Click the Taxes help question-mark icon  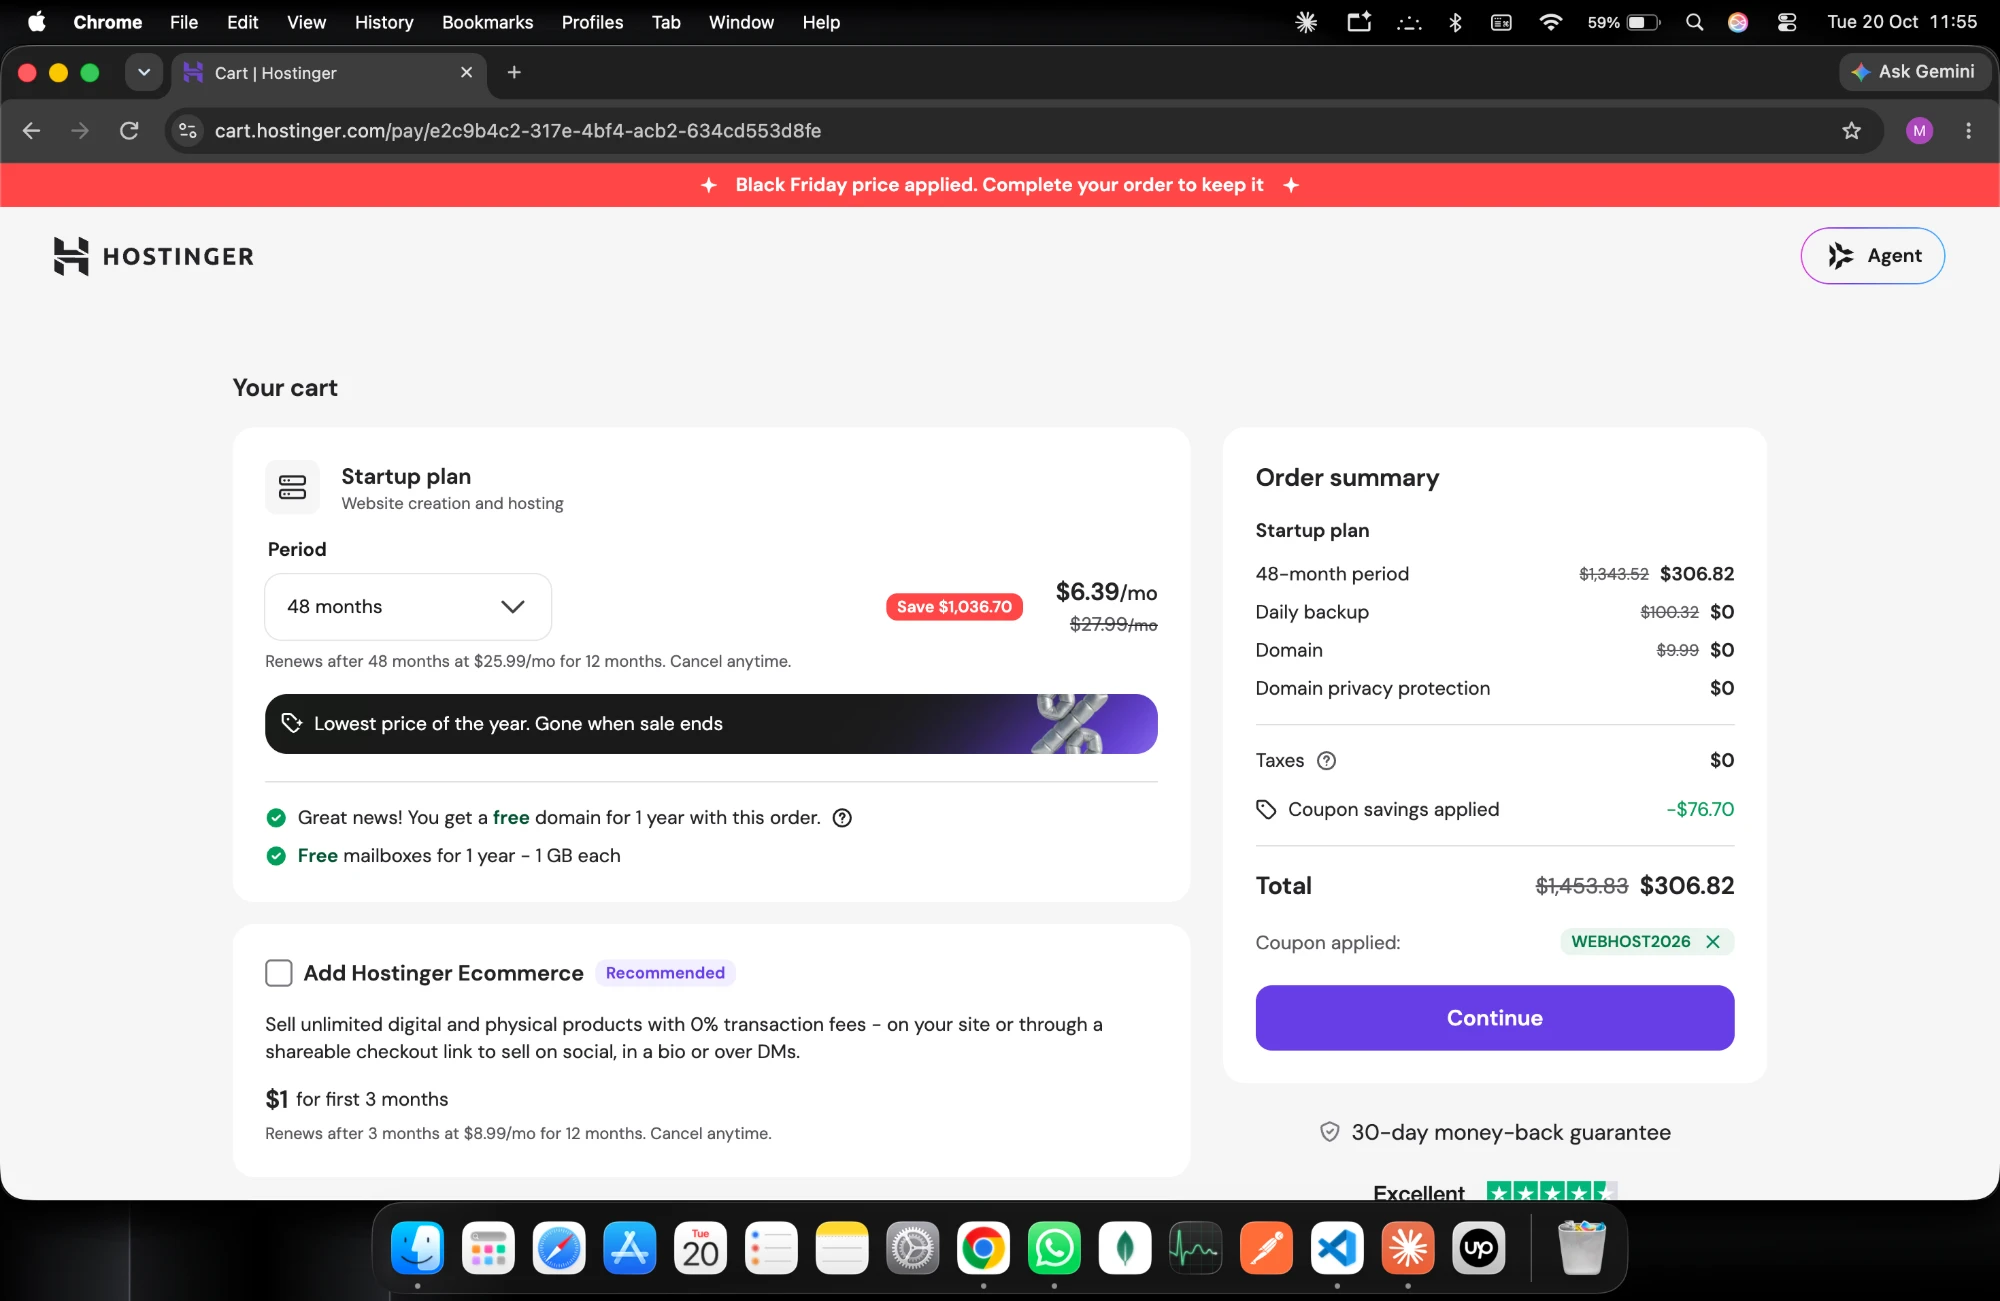point(1326,761)
